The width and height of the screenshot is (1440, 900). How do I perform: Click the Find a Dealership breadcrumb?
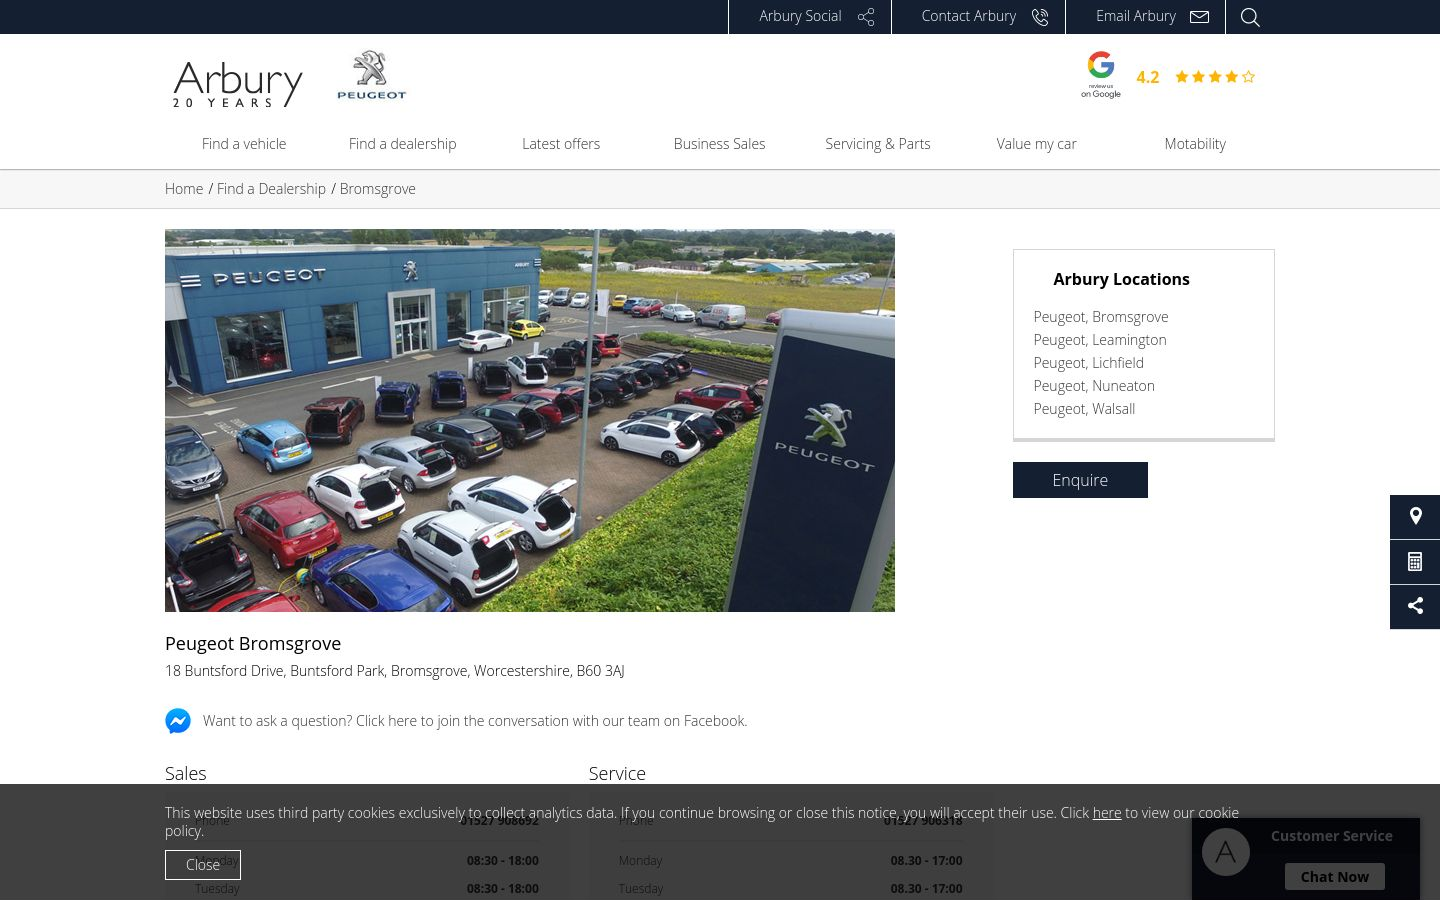click(271, 189)
